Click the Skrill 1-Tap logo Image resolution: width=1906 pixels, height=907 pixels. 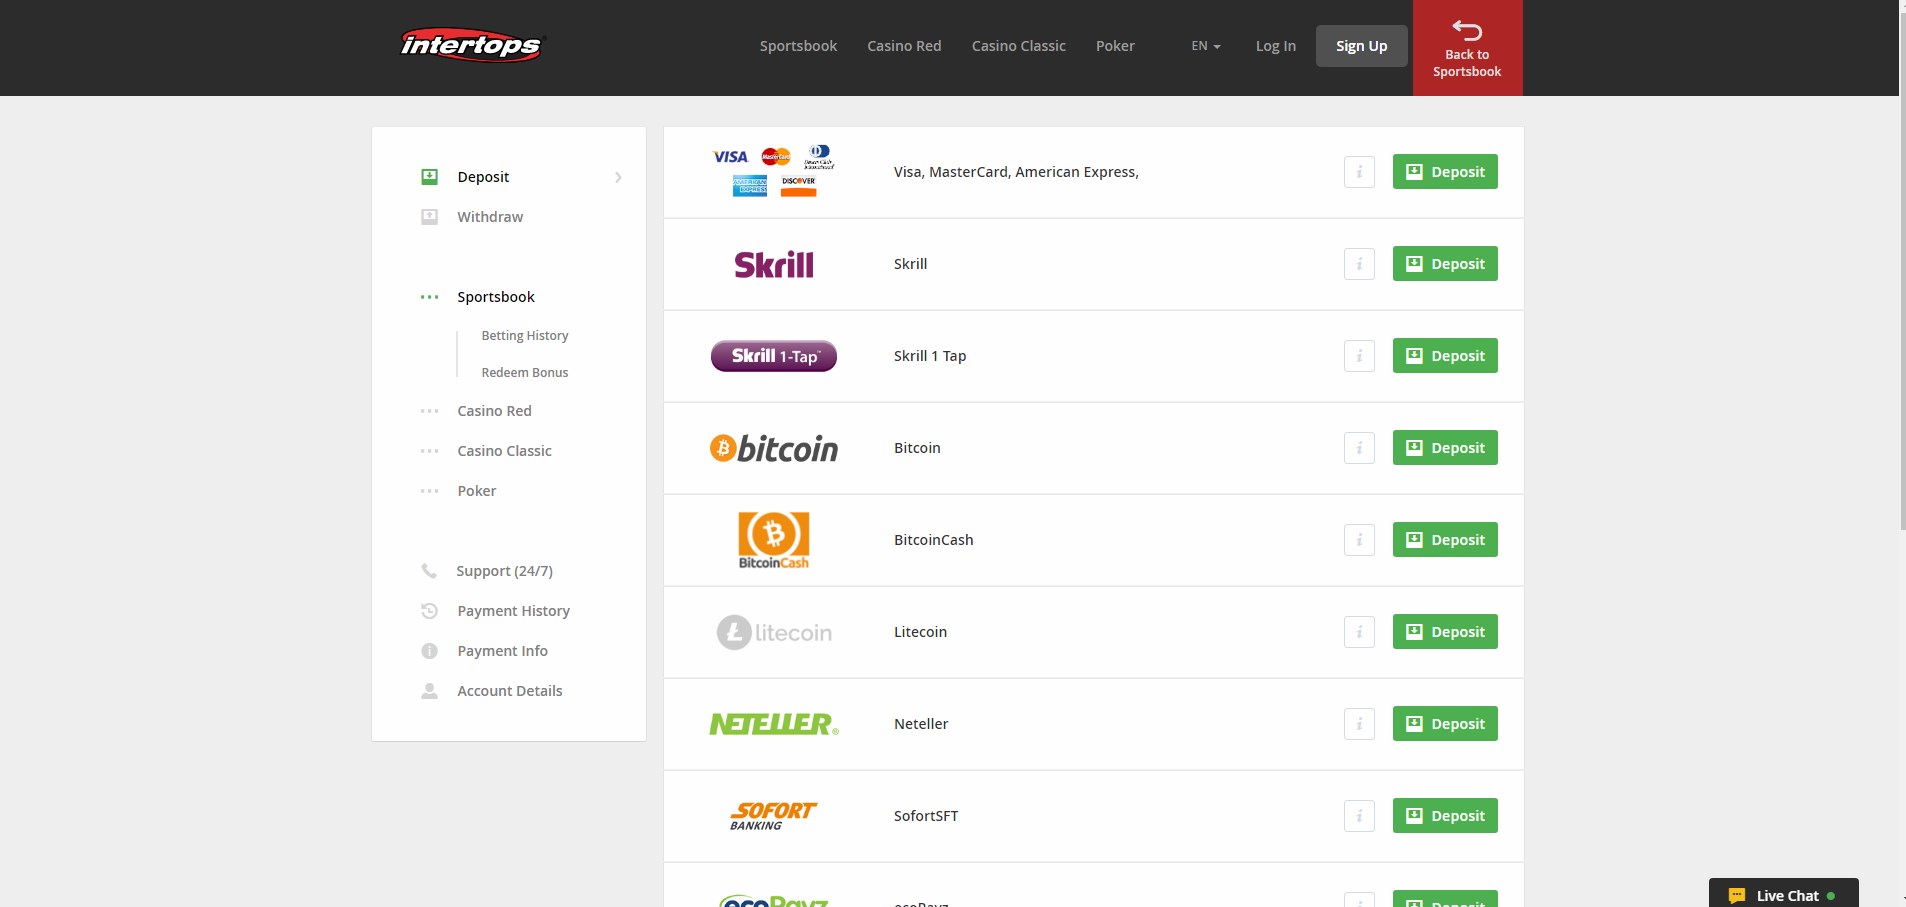coord(774,356)
